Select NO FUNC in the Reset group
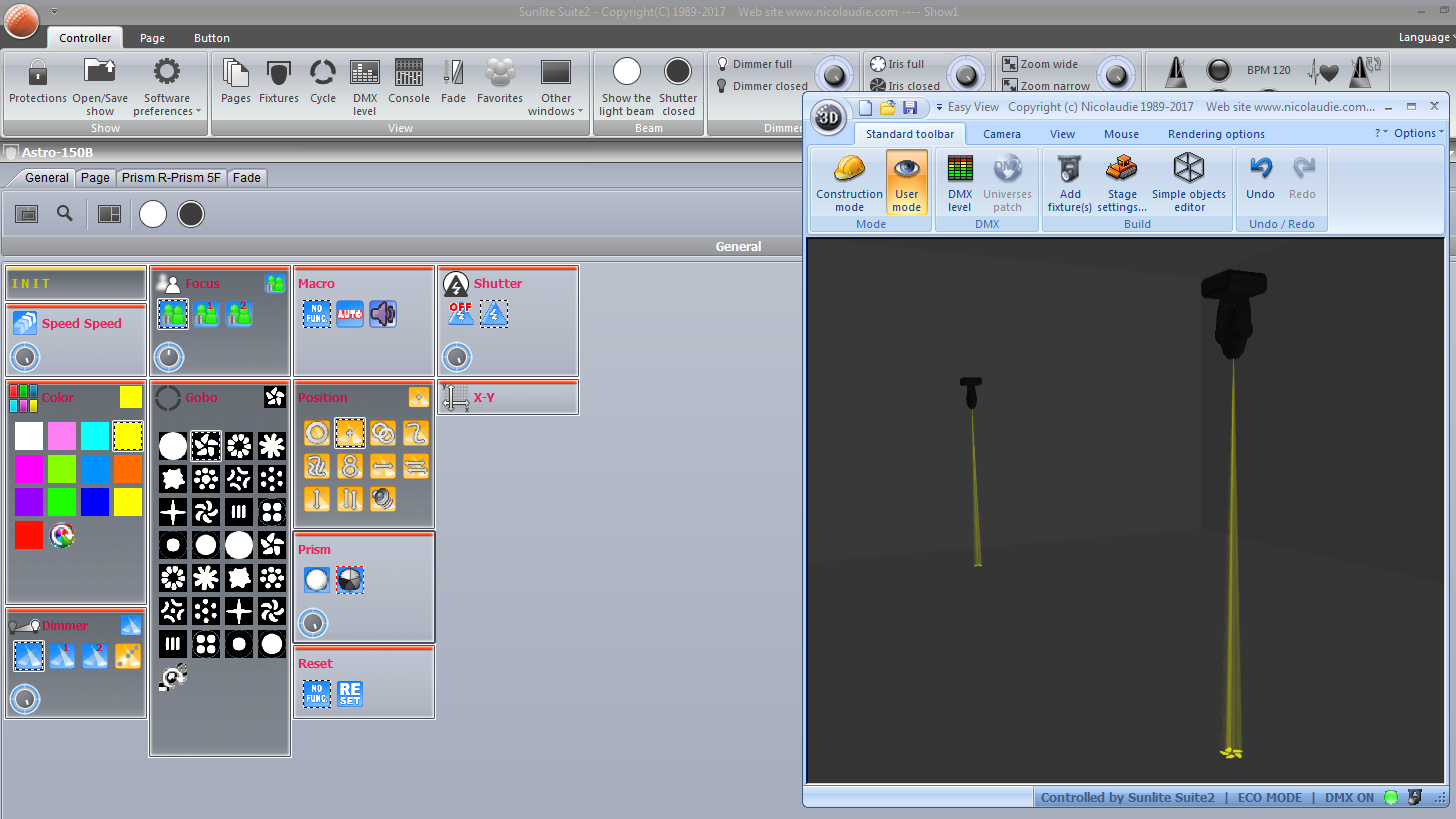The height and width of the screenshot is (819, 1456). 317,694
